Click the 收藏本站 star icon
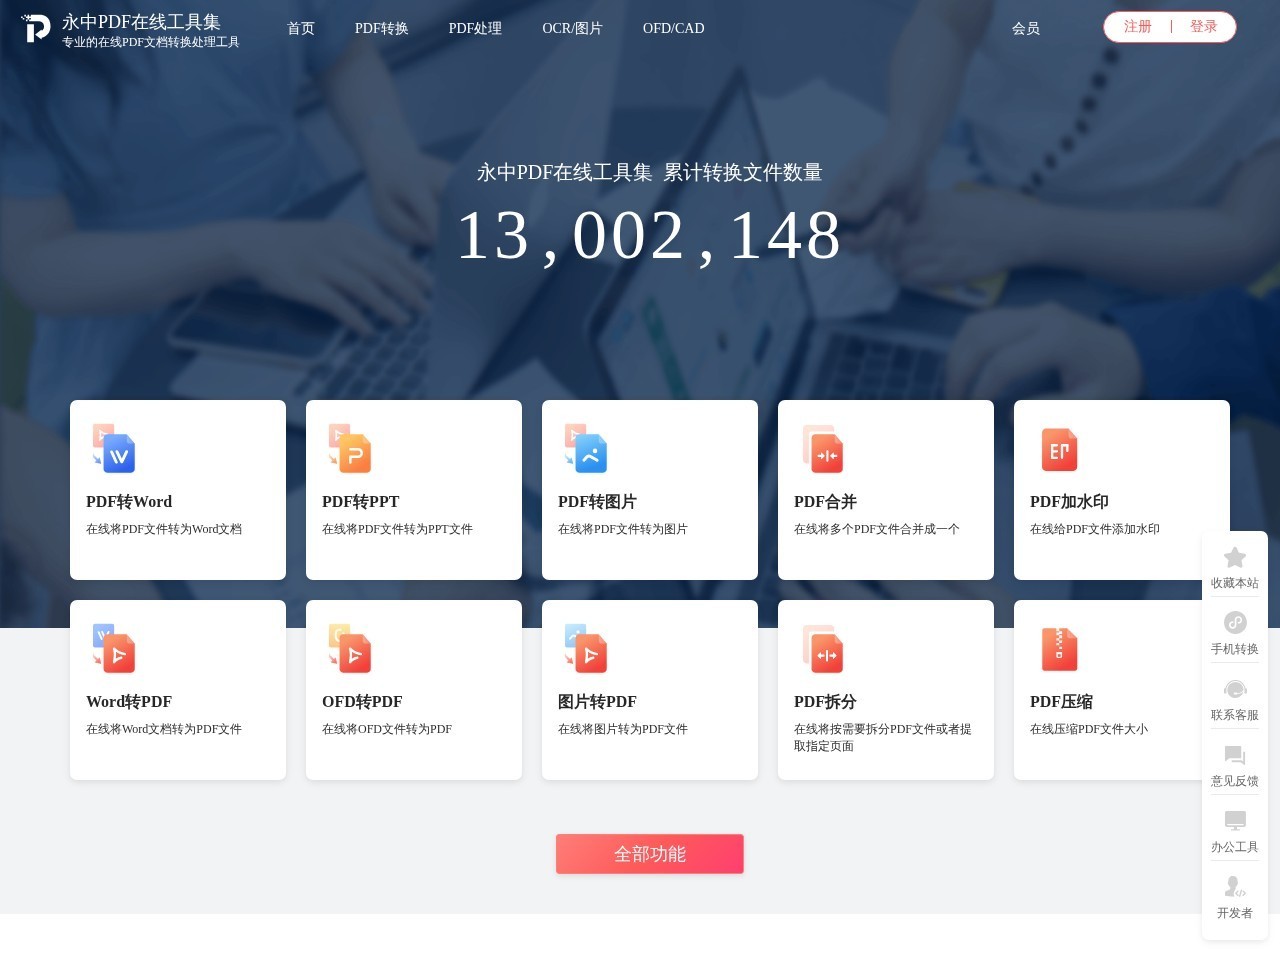The width and height of the screenshot is (1280, 960). click(x=1235, y=557)
